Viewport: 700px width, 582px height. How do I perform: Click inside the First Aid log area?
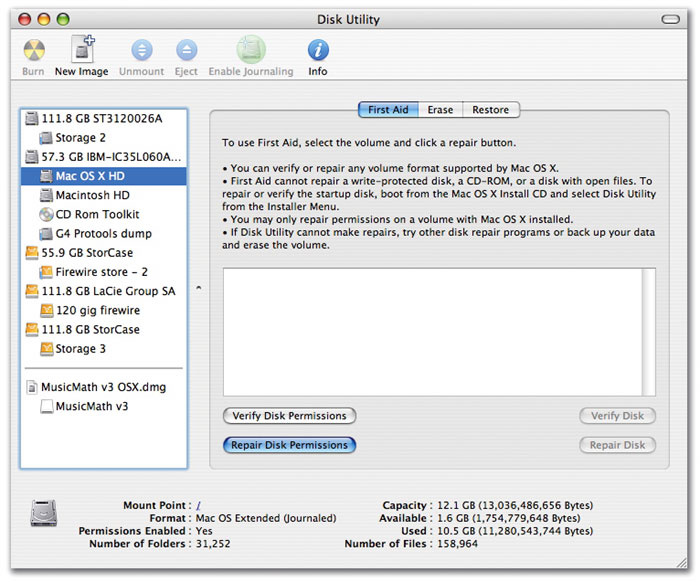433,332
